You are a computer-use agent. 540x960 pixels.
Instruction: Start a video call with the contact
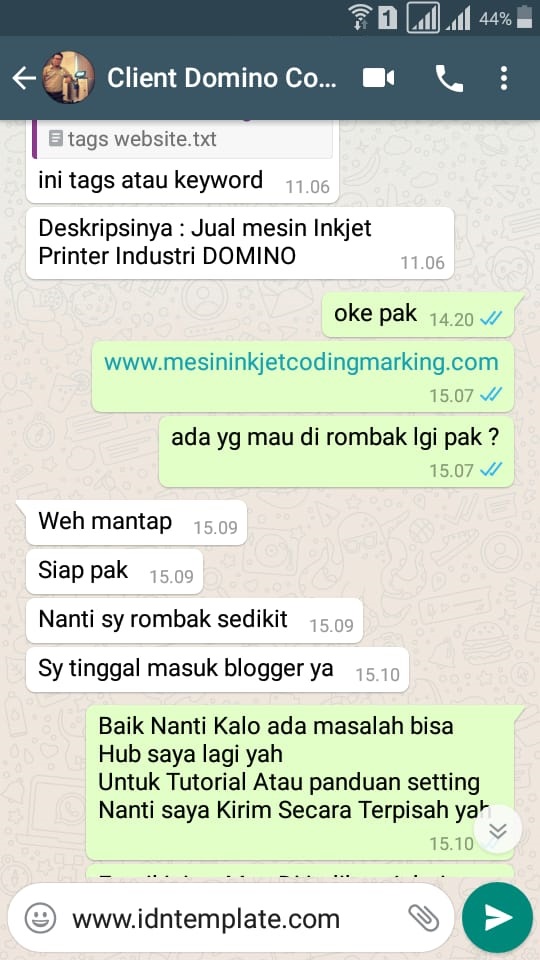[x=378, y=78]
